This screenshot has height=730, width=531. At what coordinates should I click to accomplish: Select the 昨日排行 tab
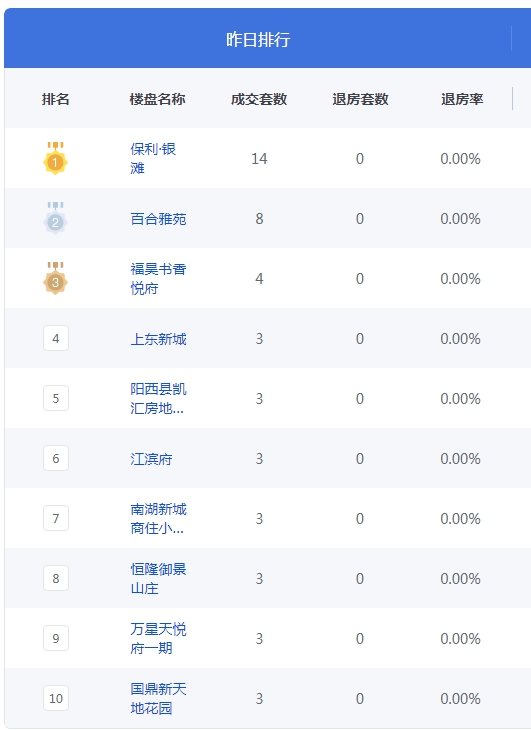(x=258, y=39)
